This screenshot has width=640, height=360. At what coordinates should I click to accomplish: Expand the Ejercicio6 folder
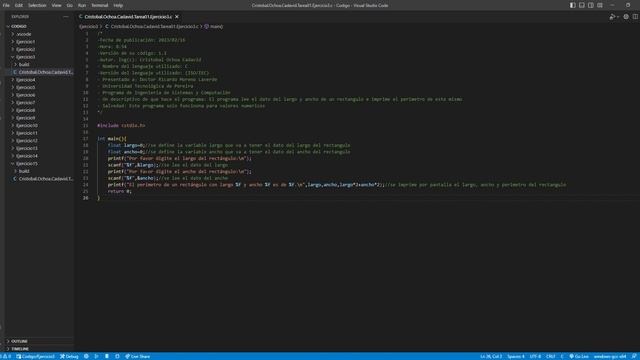tap(39, 95)
